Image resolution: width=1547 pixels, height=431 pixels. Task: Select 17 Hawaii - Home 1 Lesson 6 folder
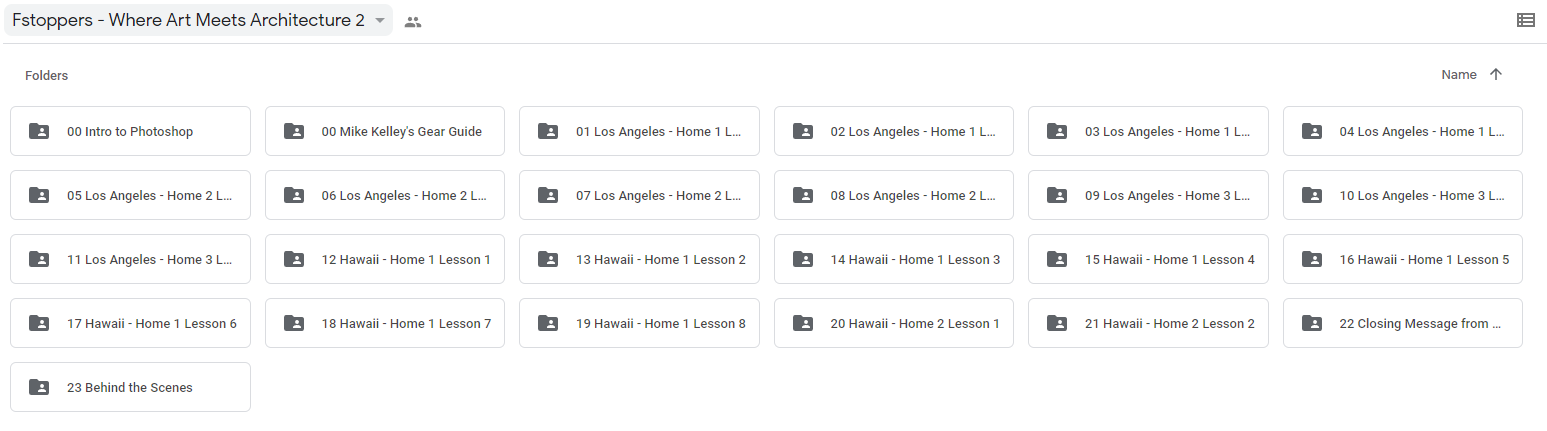[x=130, y=323]
